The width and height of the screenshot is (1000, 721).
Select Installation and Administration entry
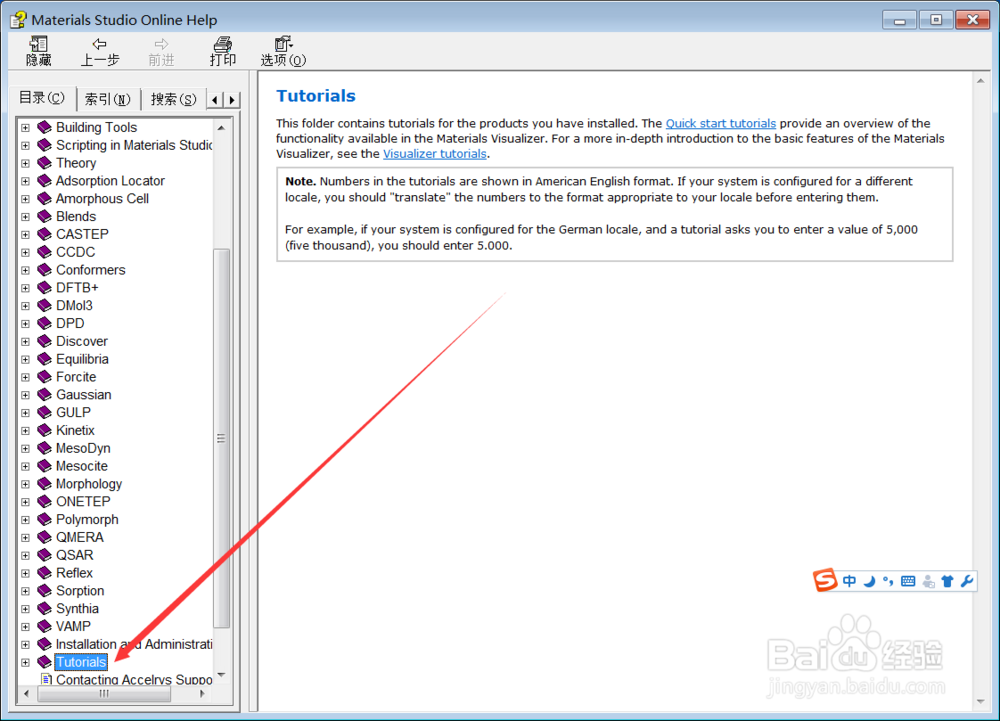tap(134, 645)
